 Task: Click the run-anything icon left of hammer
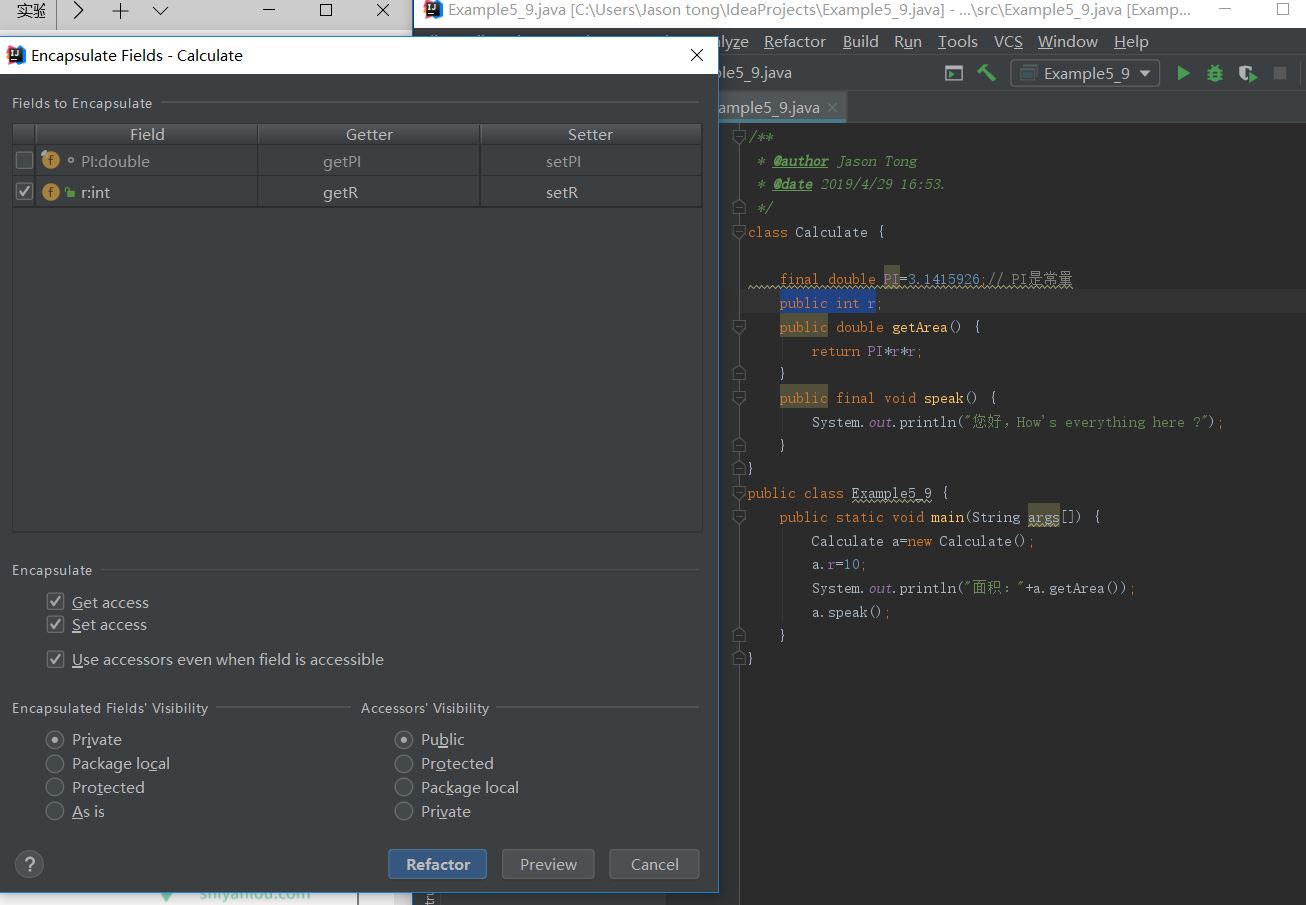pyautogui.click(x=954, y=73)
